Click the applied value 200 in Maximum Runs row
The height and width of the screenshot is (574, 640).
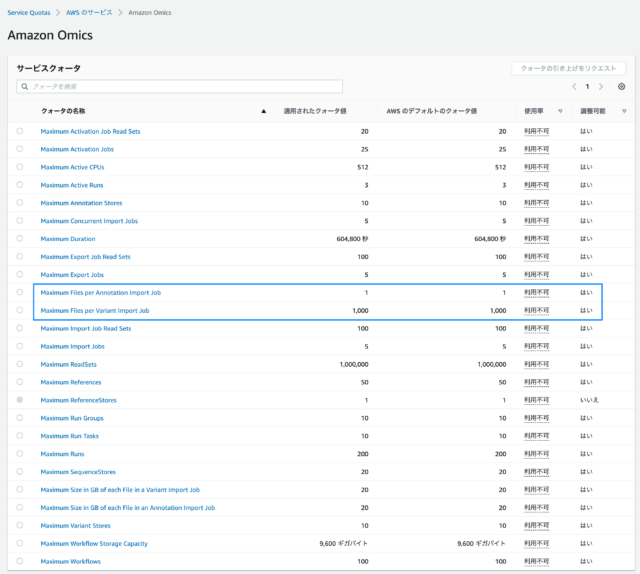(x=363, y=454)
